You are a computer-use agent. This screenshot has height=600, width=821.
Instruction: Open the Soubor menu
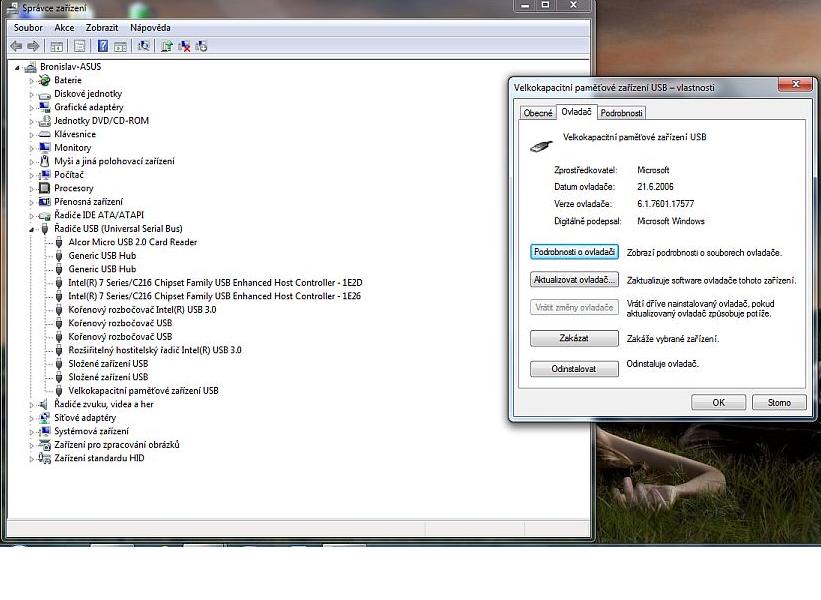[28, 28]
